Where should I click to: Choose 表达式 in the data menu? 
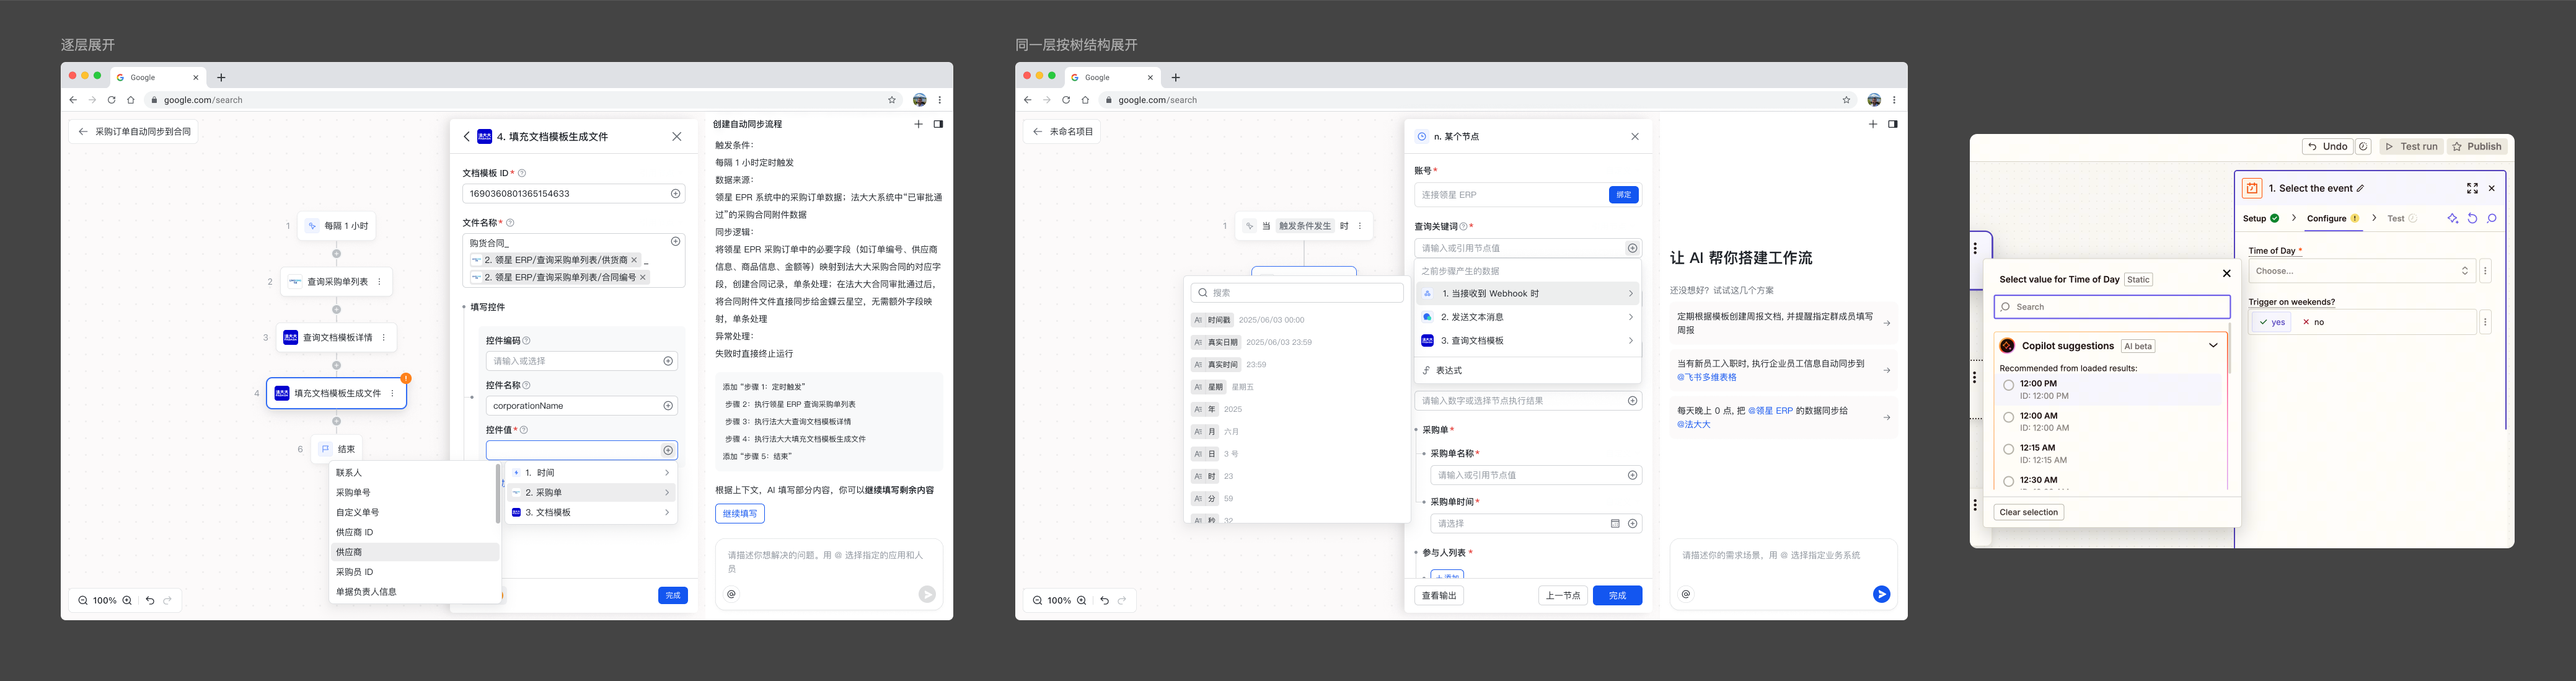[x=1527, y=371]
